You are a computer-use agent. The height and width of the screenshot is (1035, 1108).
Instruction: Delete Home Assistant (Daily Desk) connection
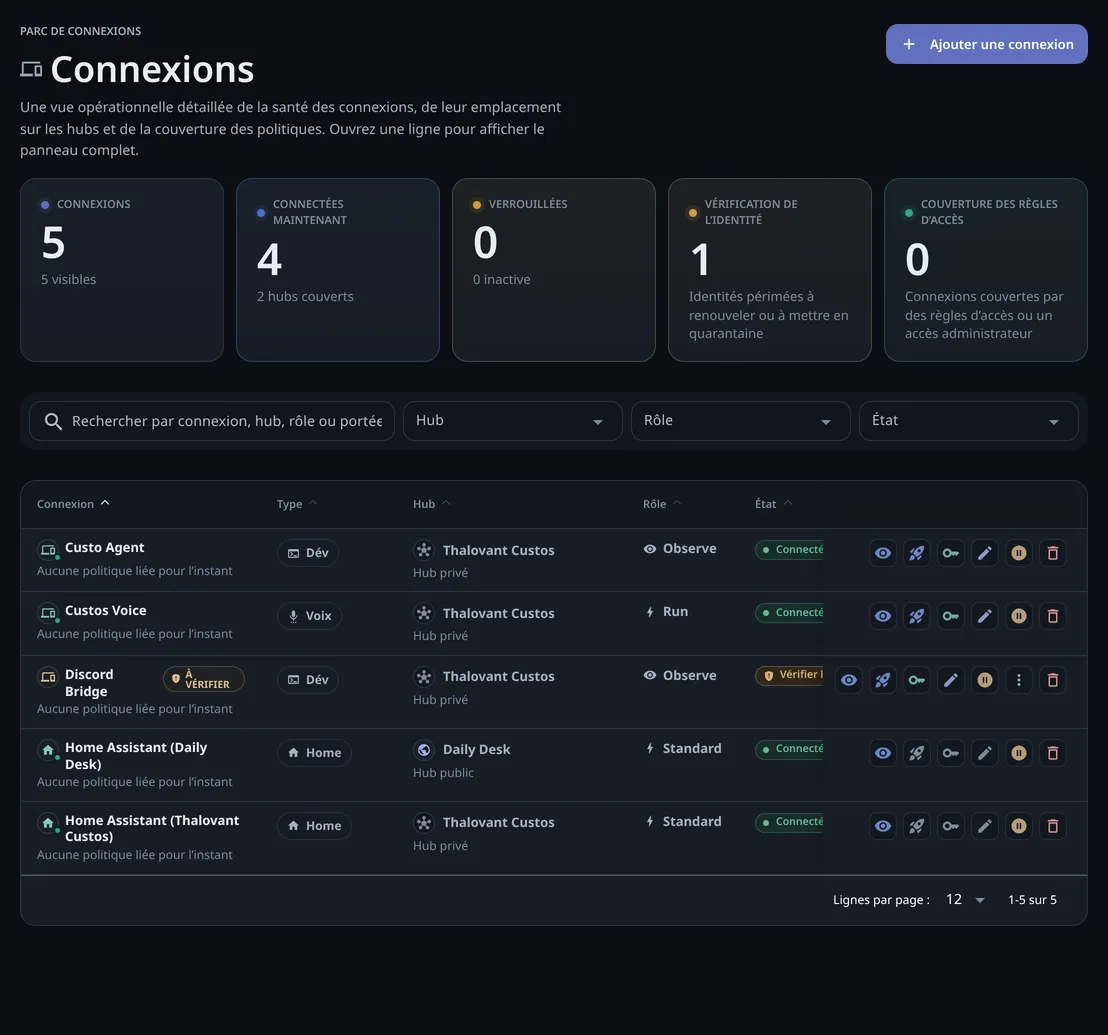(x=1052, y=753)
